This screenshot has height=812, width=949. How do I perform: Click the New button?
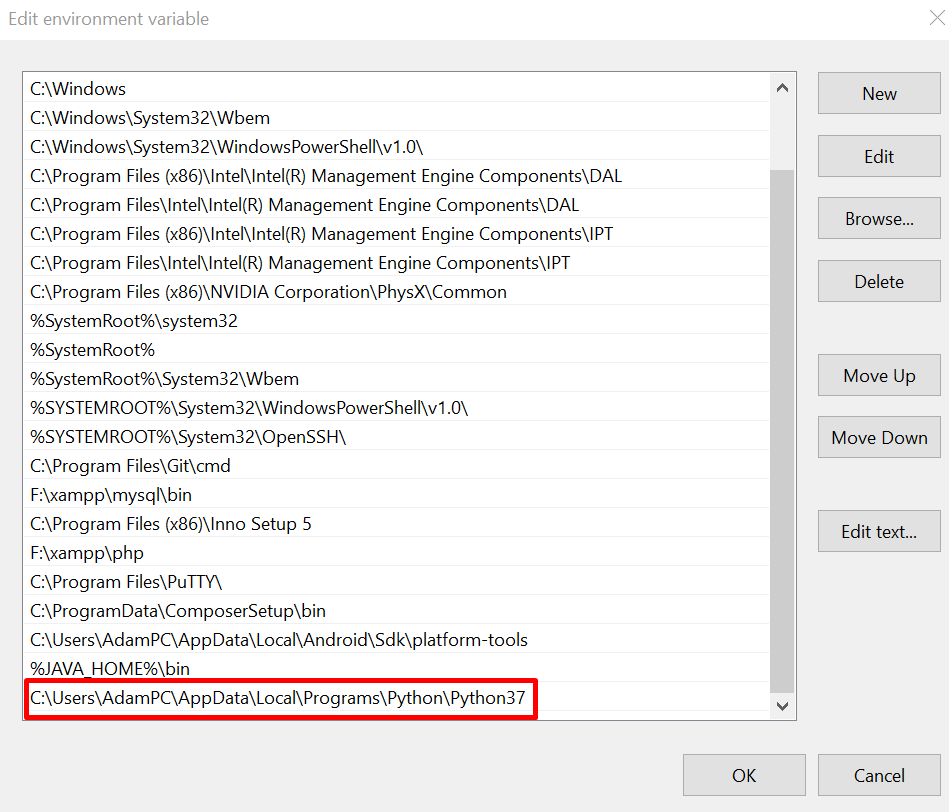(x=878, y=93)
